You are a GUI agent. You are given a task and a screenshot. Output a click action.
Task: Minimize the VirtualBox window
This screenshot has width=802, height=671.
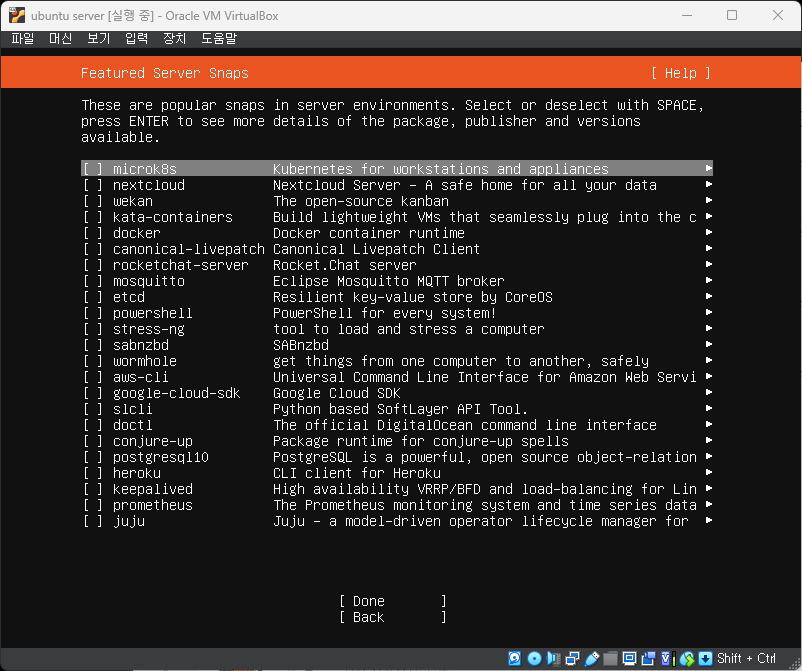(x=687, y=15)
